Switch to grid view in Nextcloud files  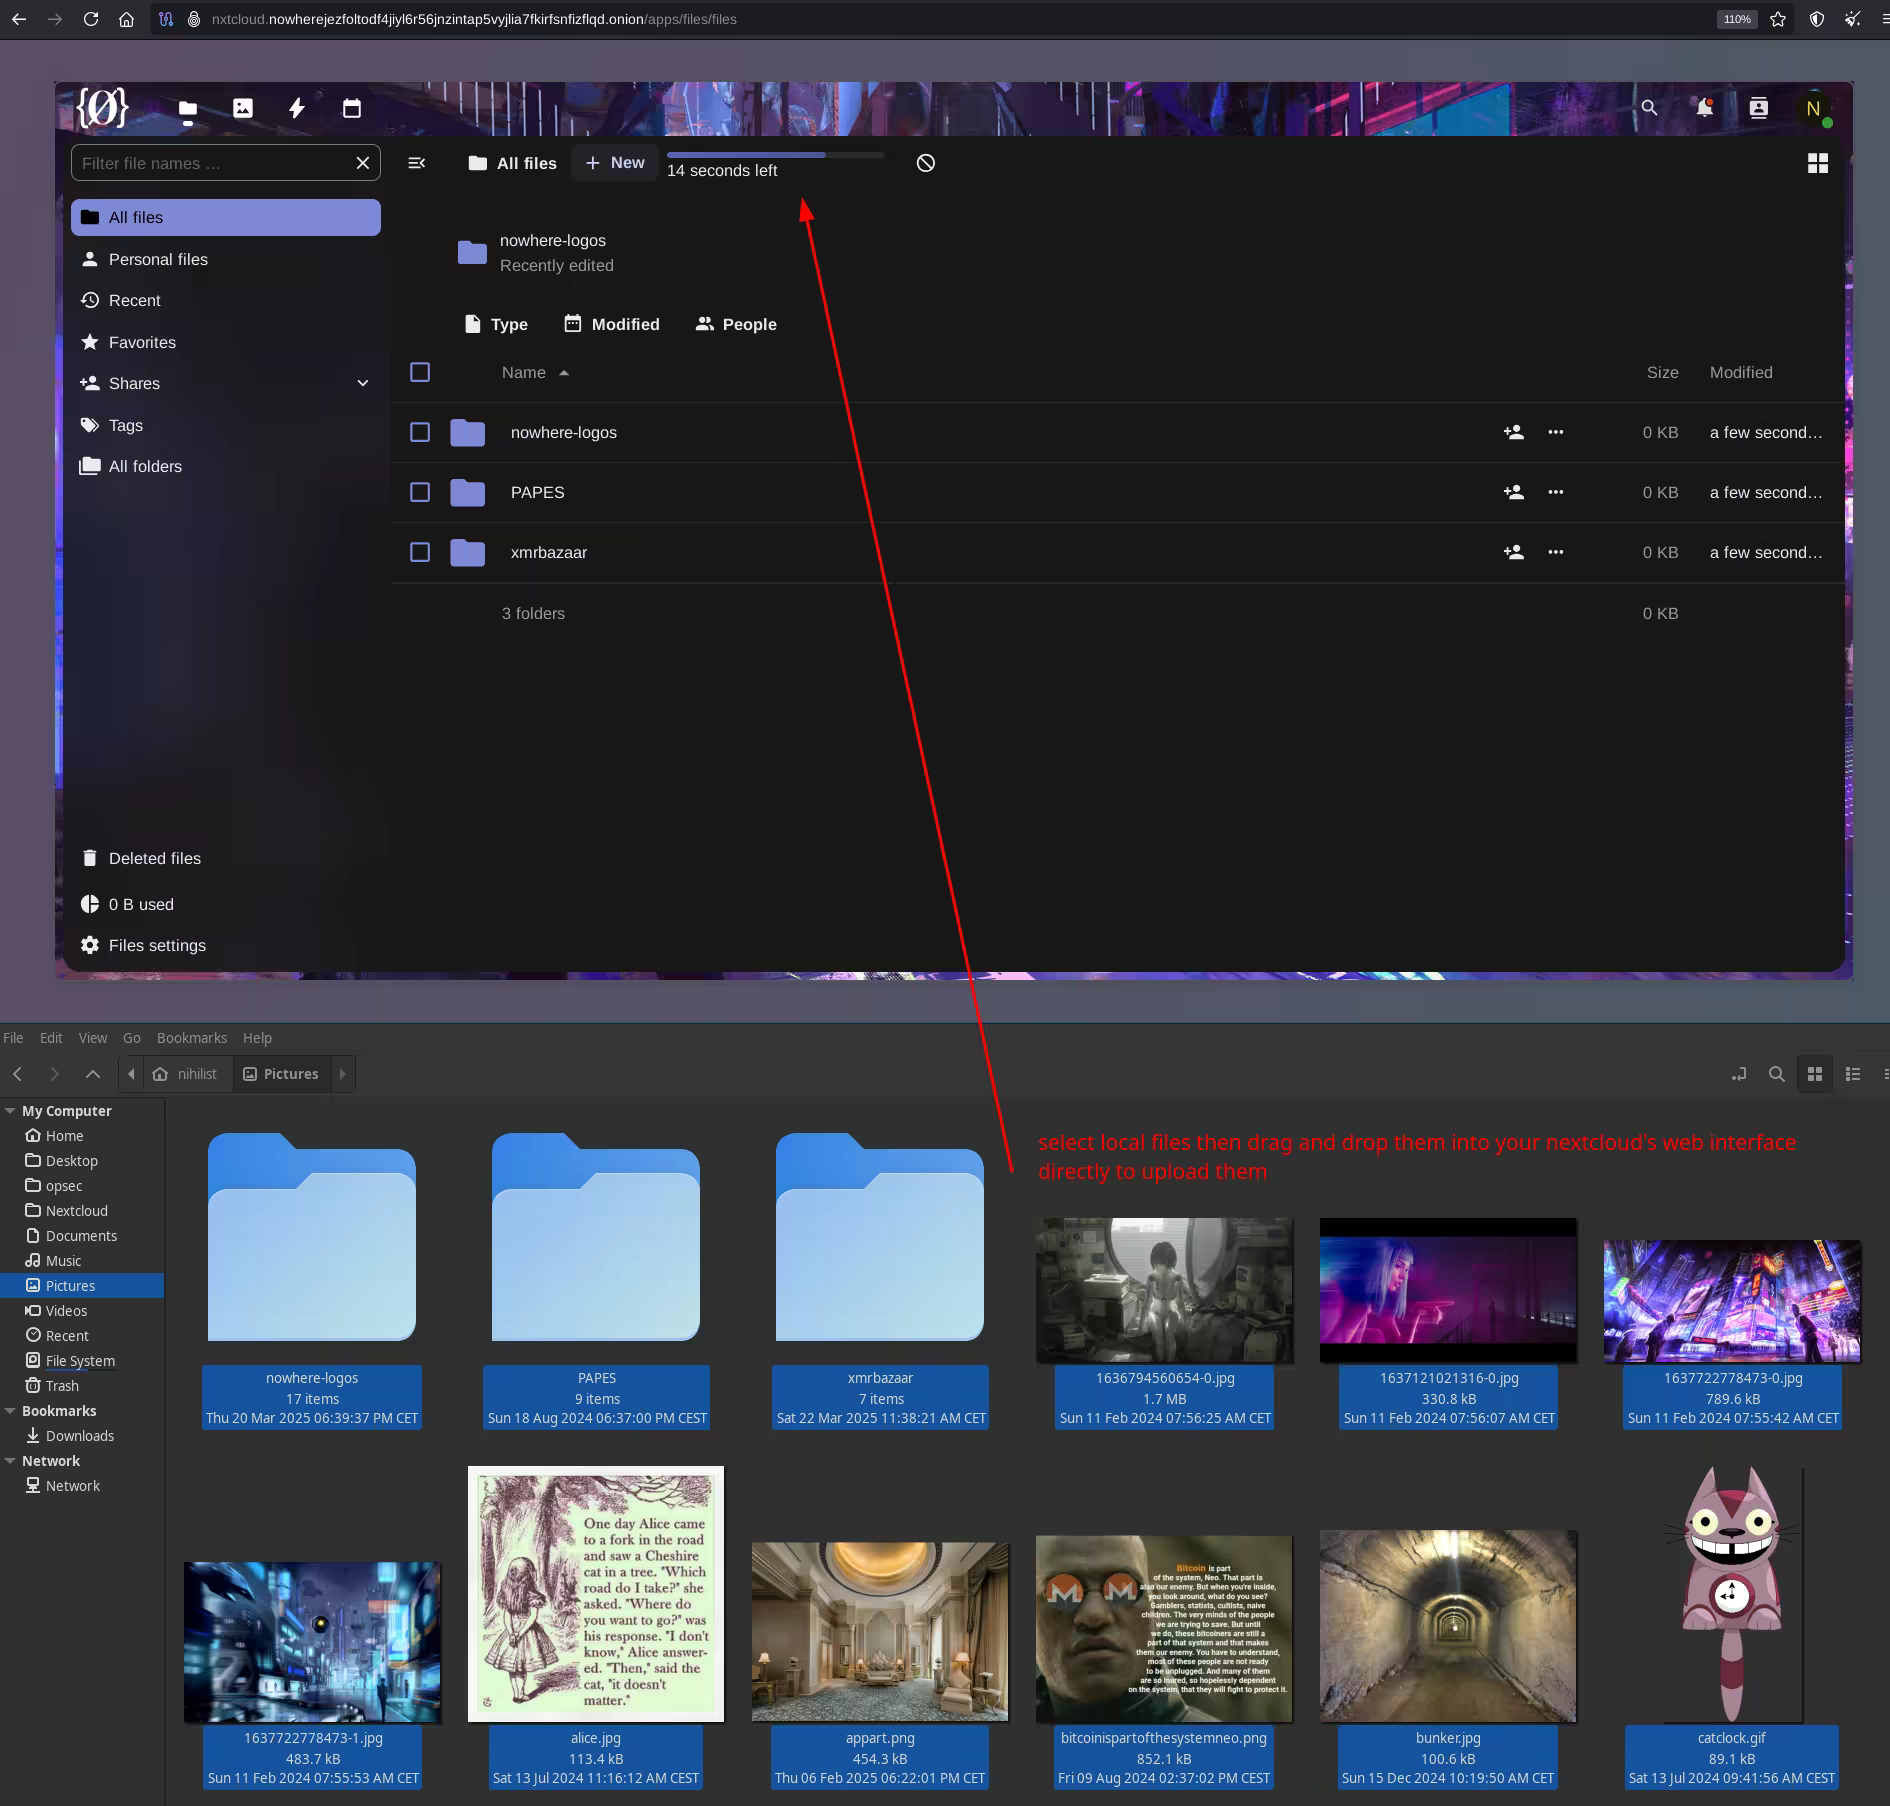tap(1818, 163)
